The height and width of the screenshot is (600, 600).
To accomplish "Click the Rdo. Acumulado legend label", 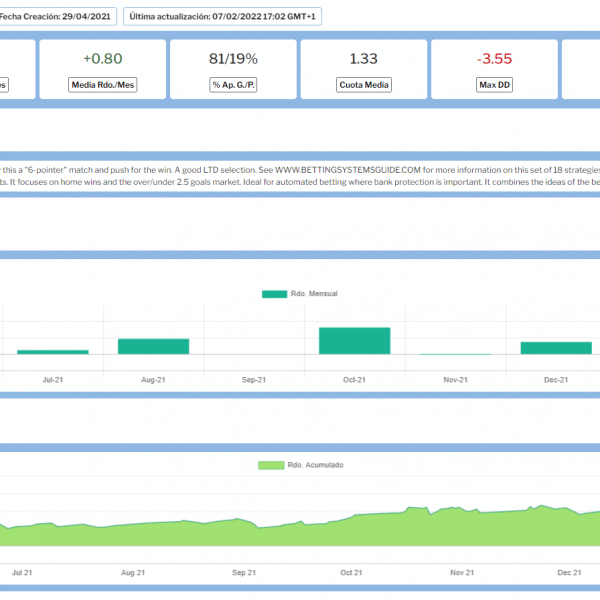I will tap(315, 465).
